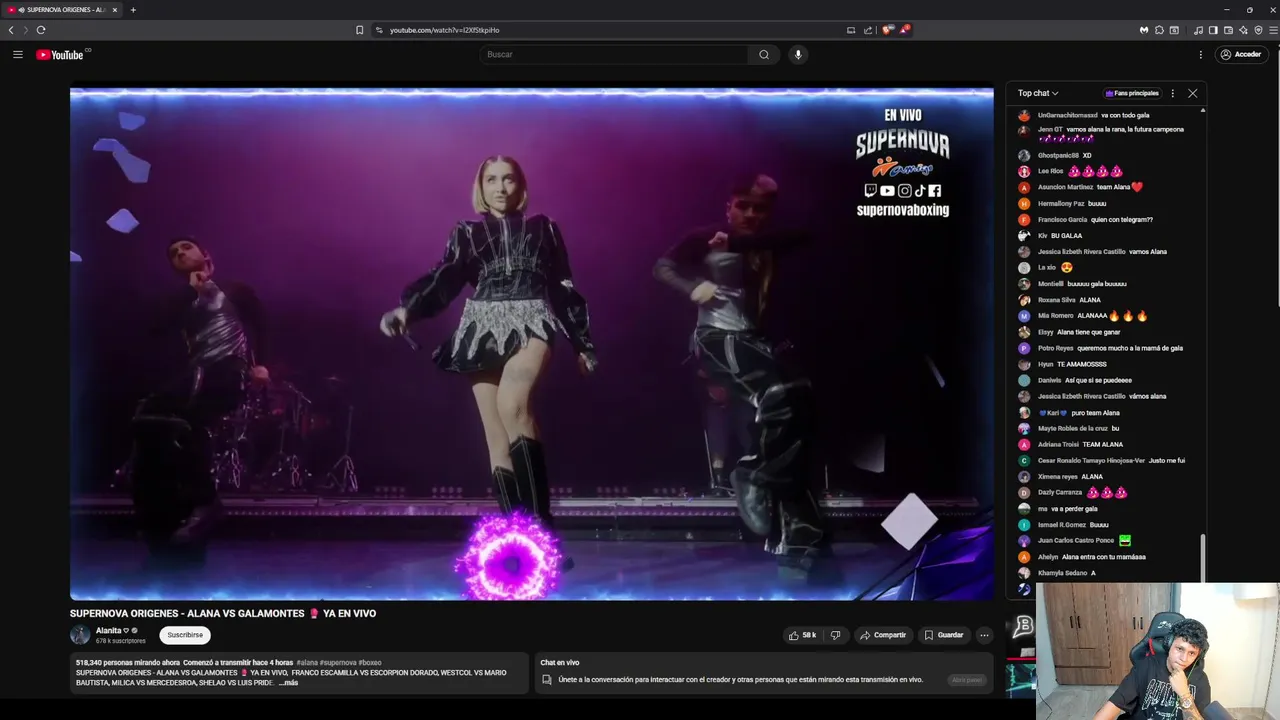
Task: Go back with browser back arrow
Action: [11, 30]
